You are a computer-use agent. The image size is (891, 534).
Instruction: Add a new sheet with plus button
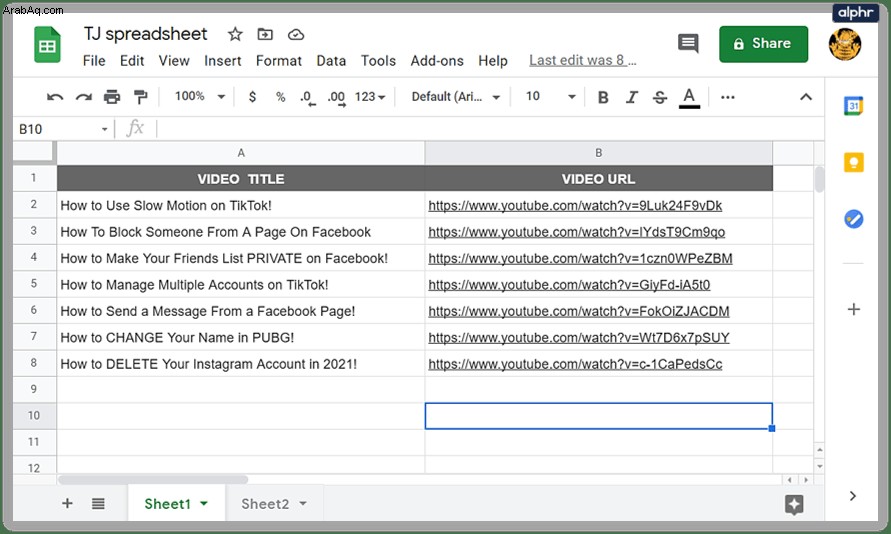(67, 503)
